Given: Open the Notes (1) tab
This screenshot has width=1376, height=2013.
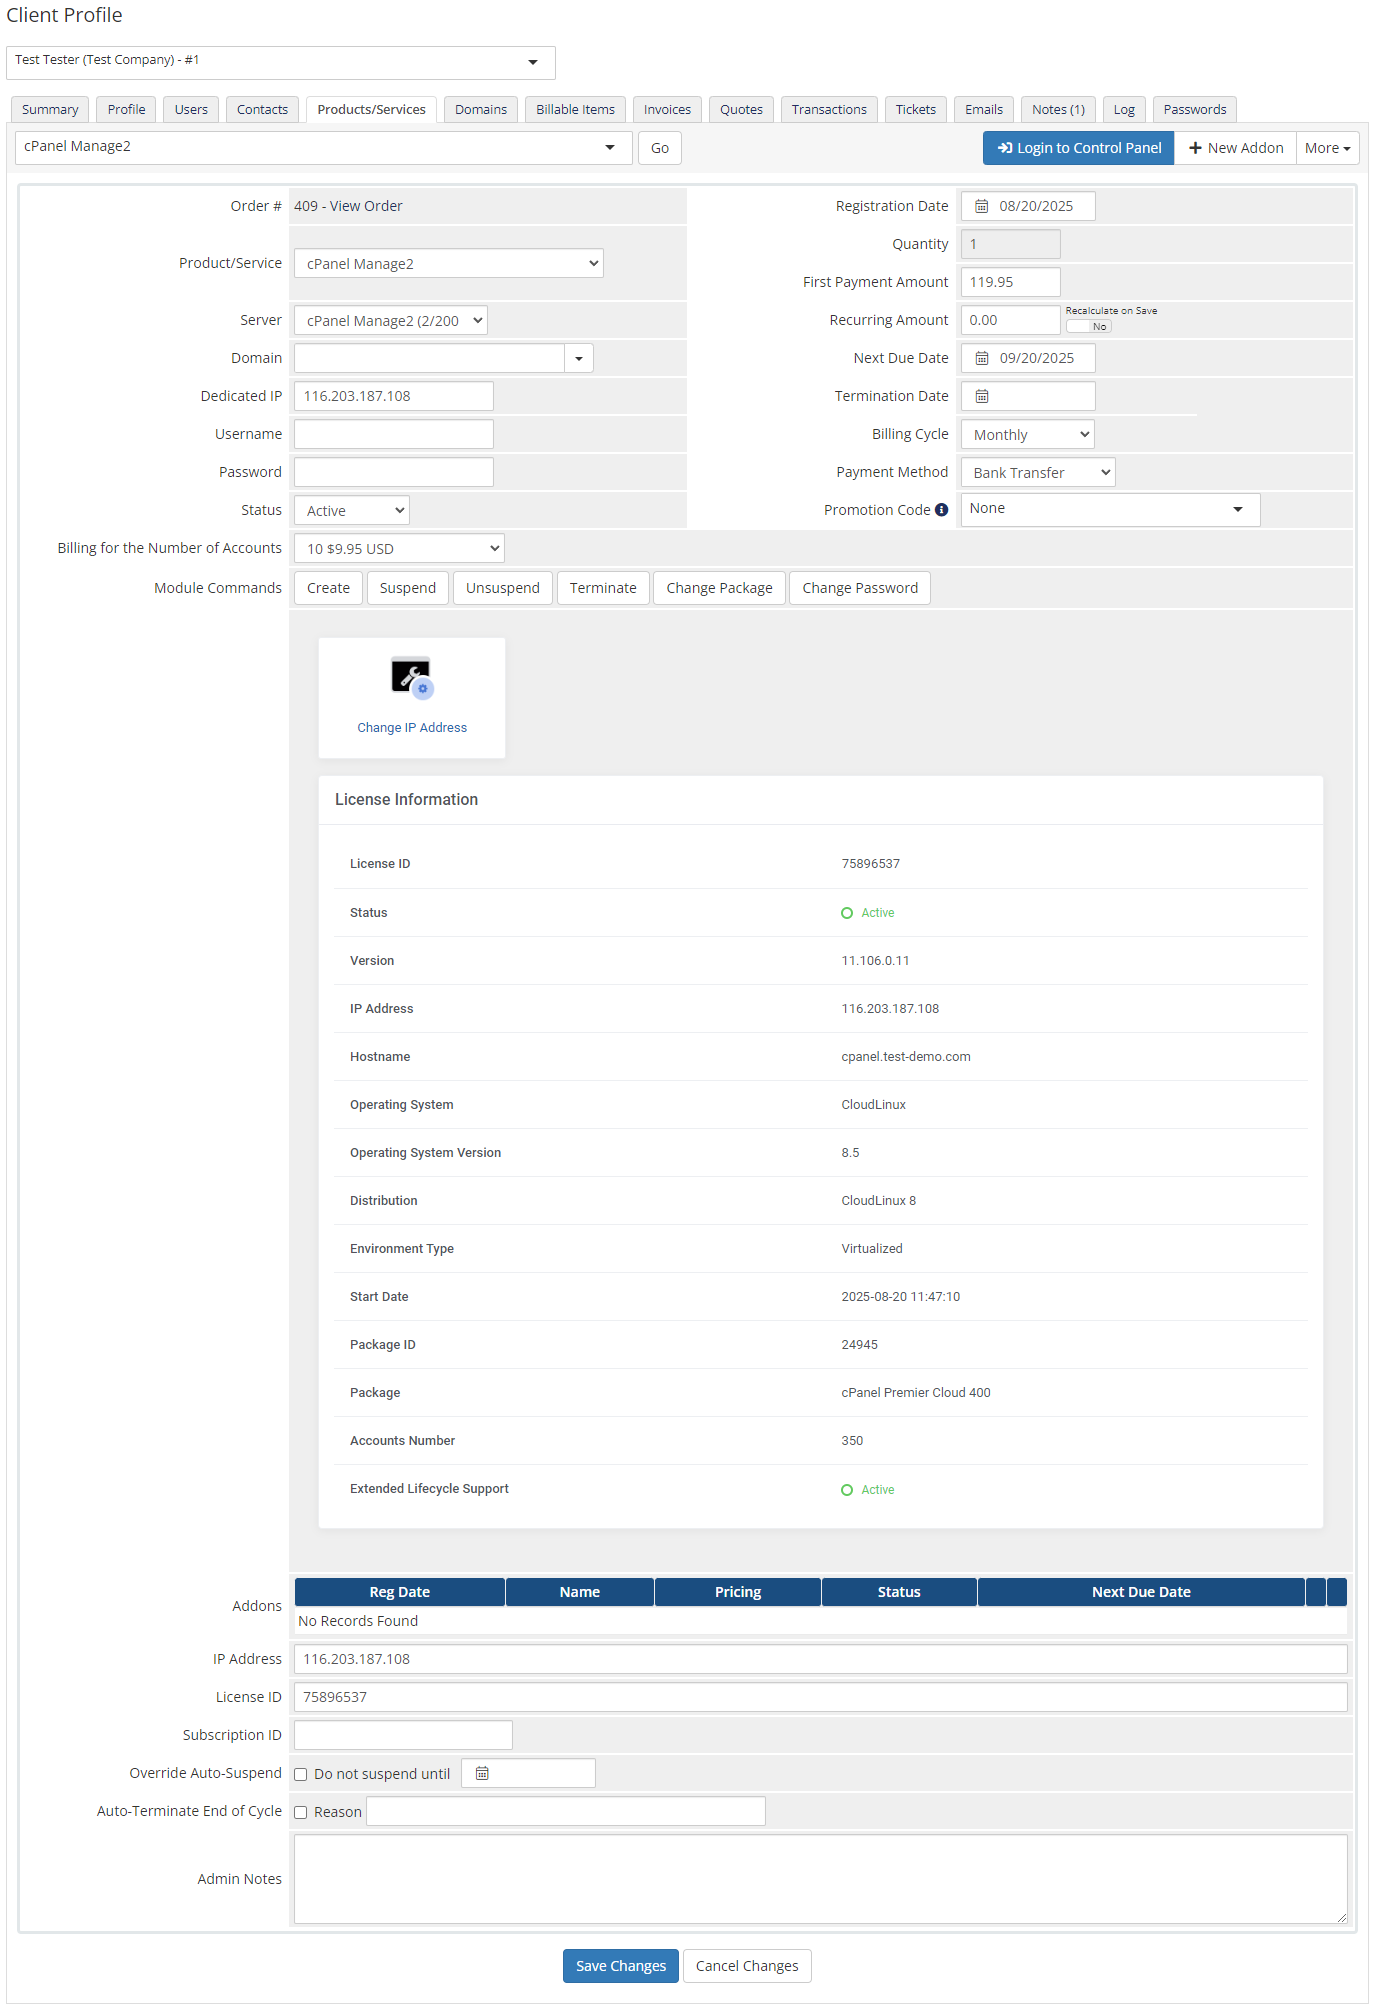Looking at the screenshot, I should click(1058, 109).
